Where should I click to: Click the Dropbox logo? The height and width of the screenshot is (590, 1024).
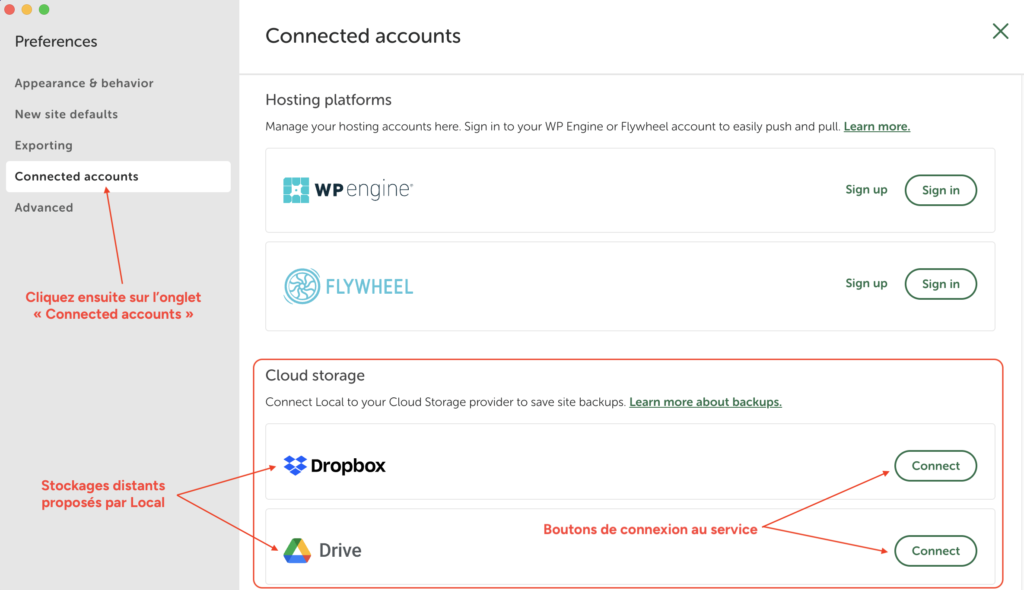[x=334, y=465]
